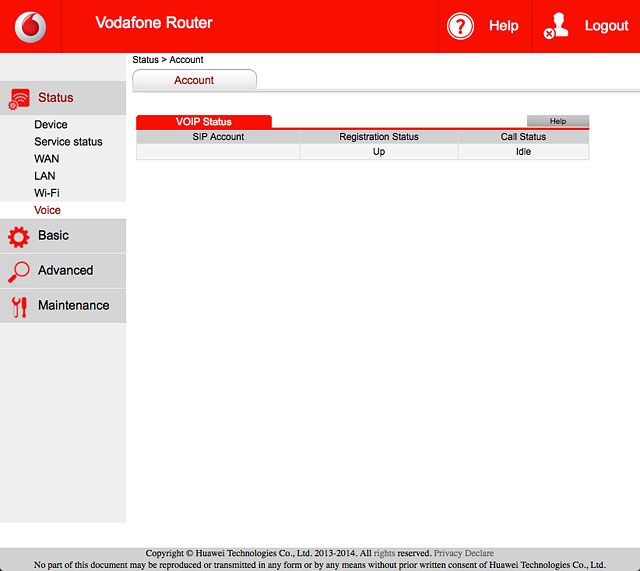Click the 'Idle' call status cell

(x=523, y=152)
